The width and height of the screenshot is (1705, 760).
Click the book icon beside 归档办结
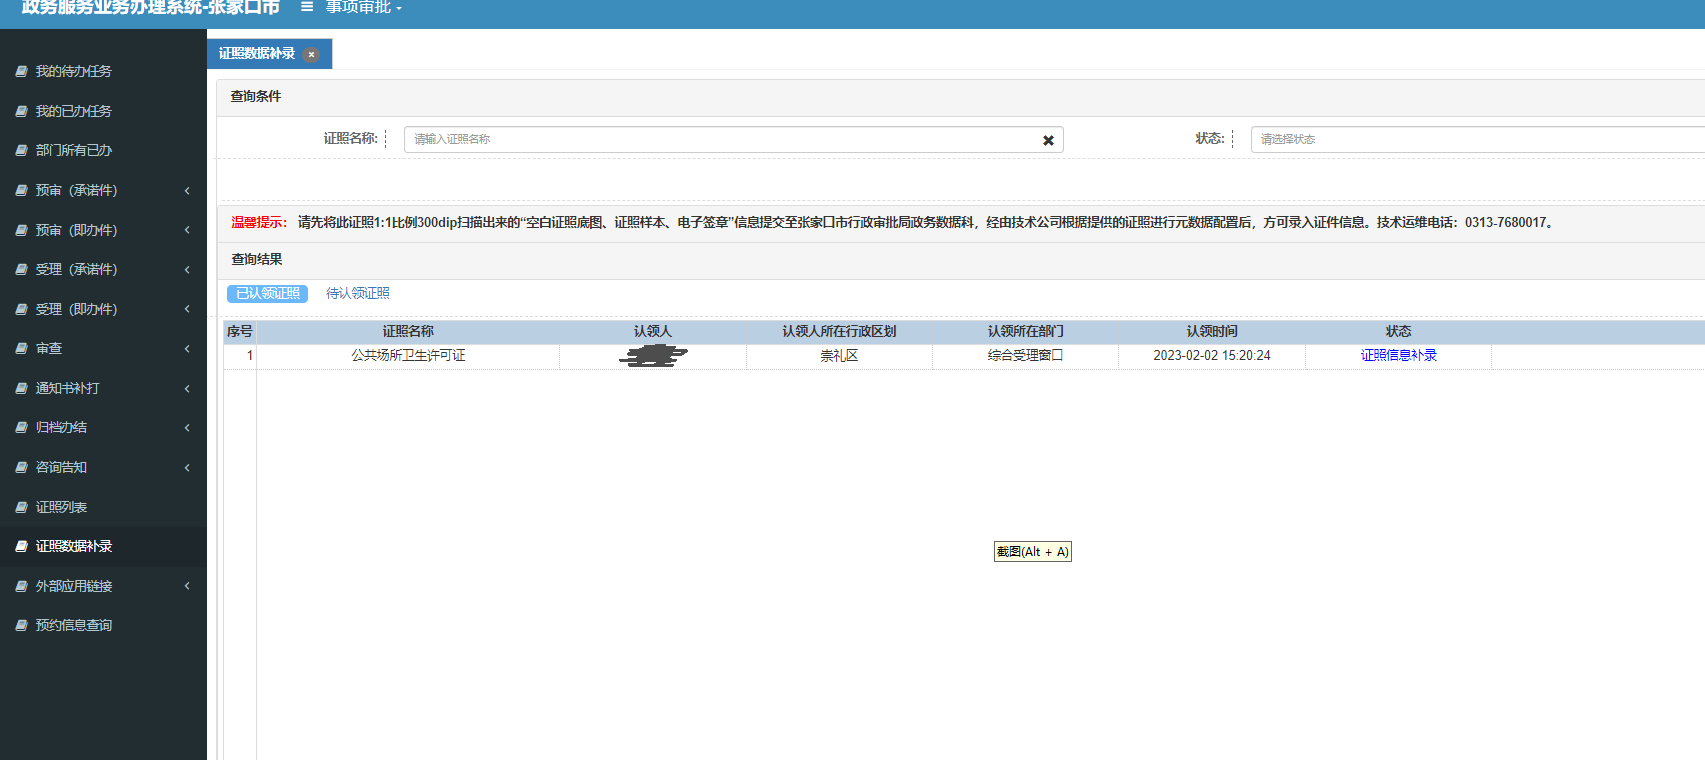point(21,427)
